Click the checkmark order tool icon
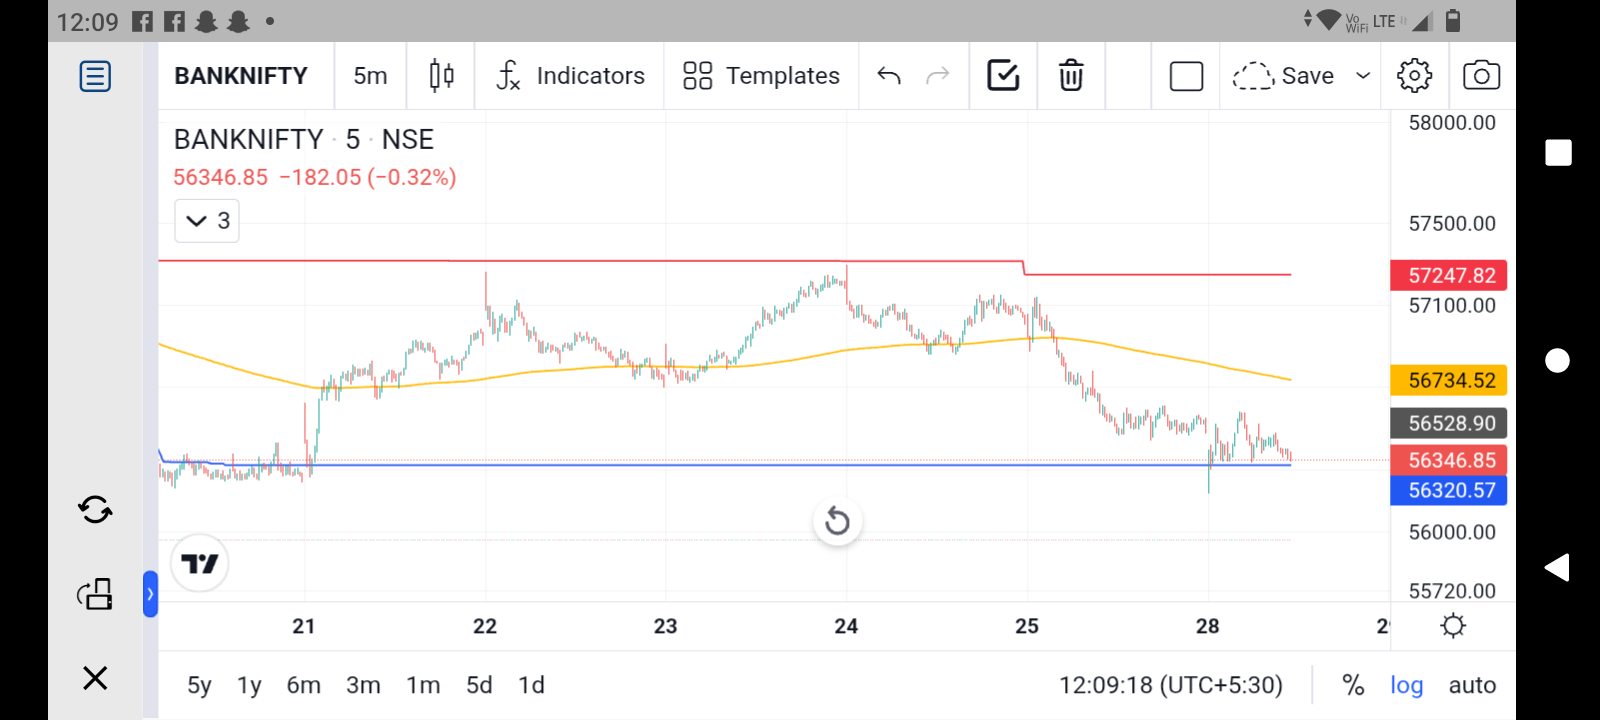The image size is (1600, 720). [1003, 75]
